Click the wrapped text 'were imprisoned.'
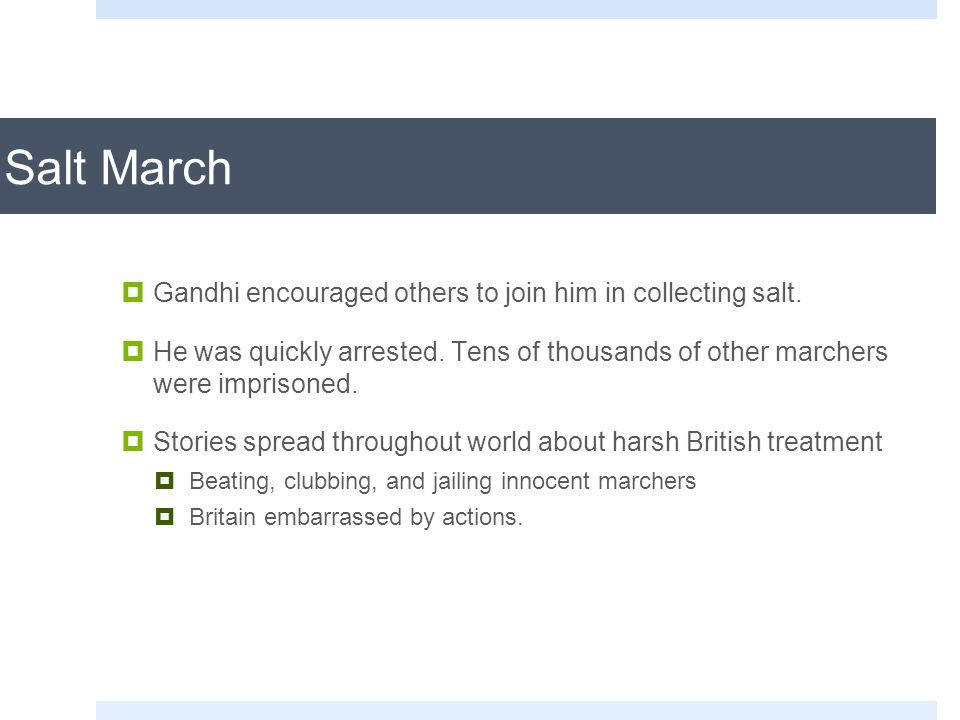 click(255, 384)
